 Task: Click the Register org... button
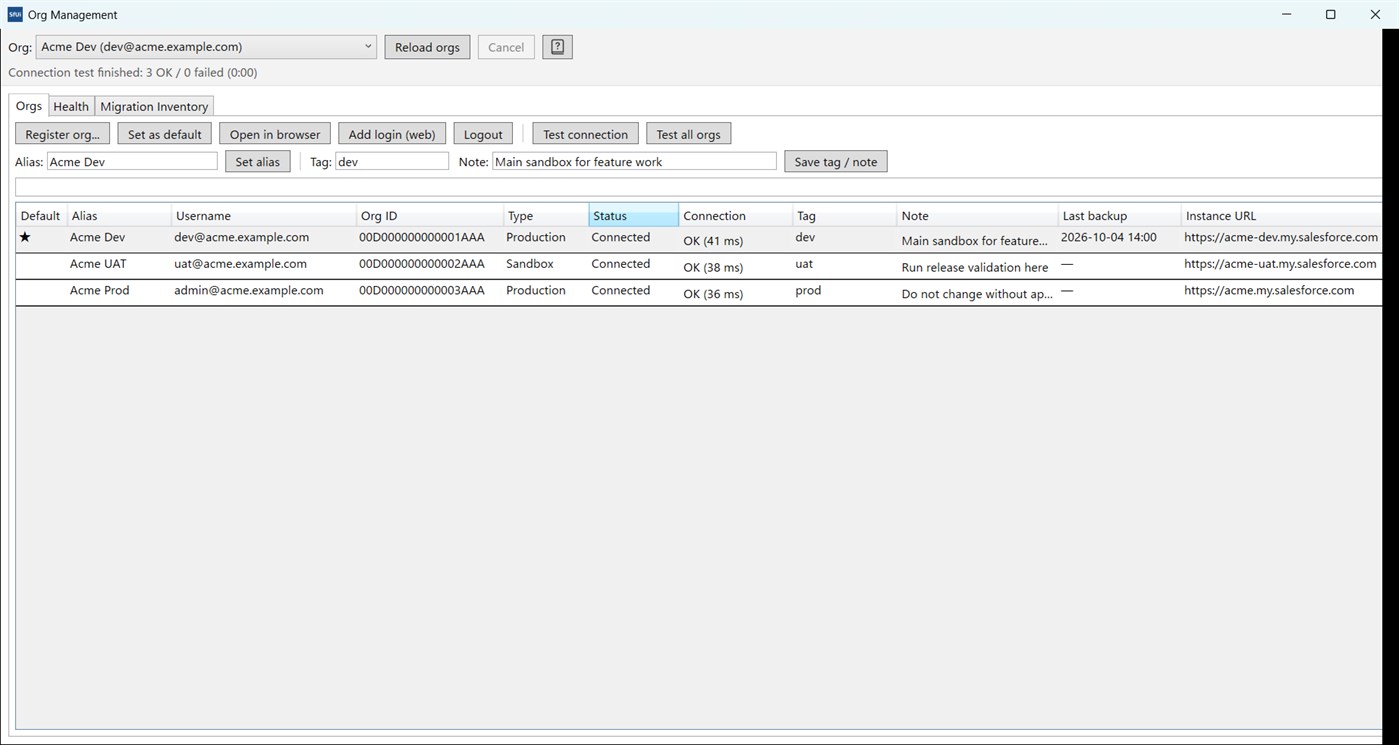coord(62,134)
